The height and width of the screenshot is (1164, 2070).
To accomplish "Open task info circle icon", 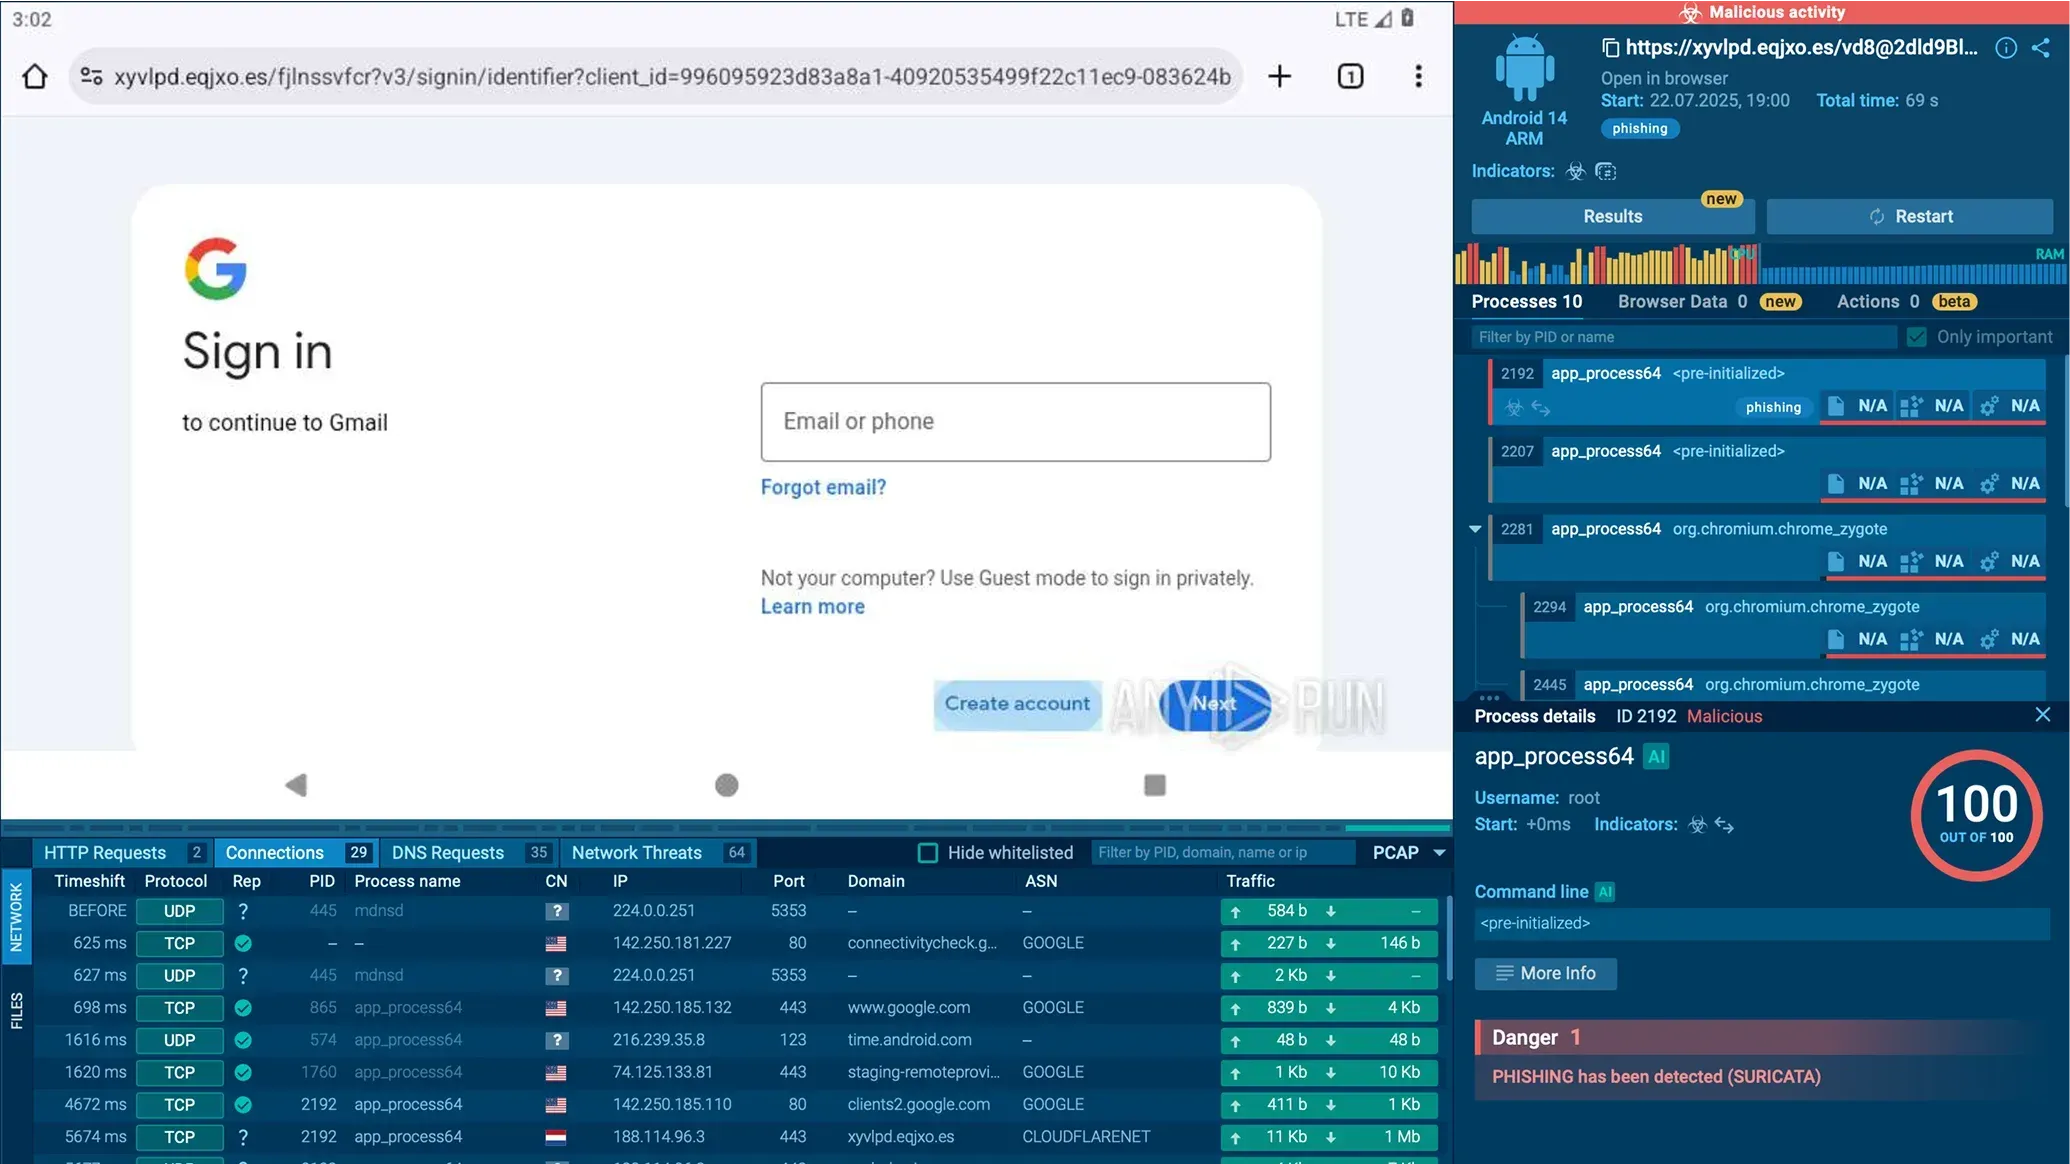I will tap(2006, 47).
